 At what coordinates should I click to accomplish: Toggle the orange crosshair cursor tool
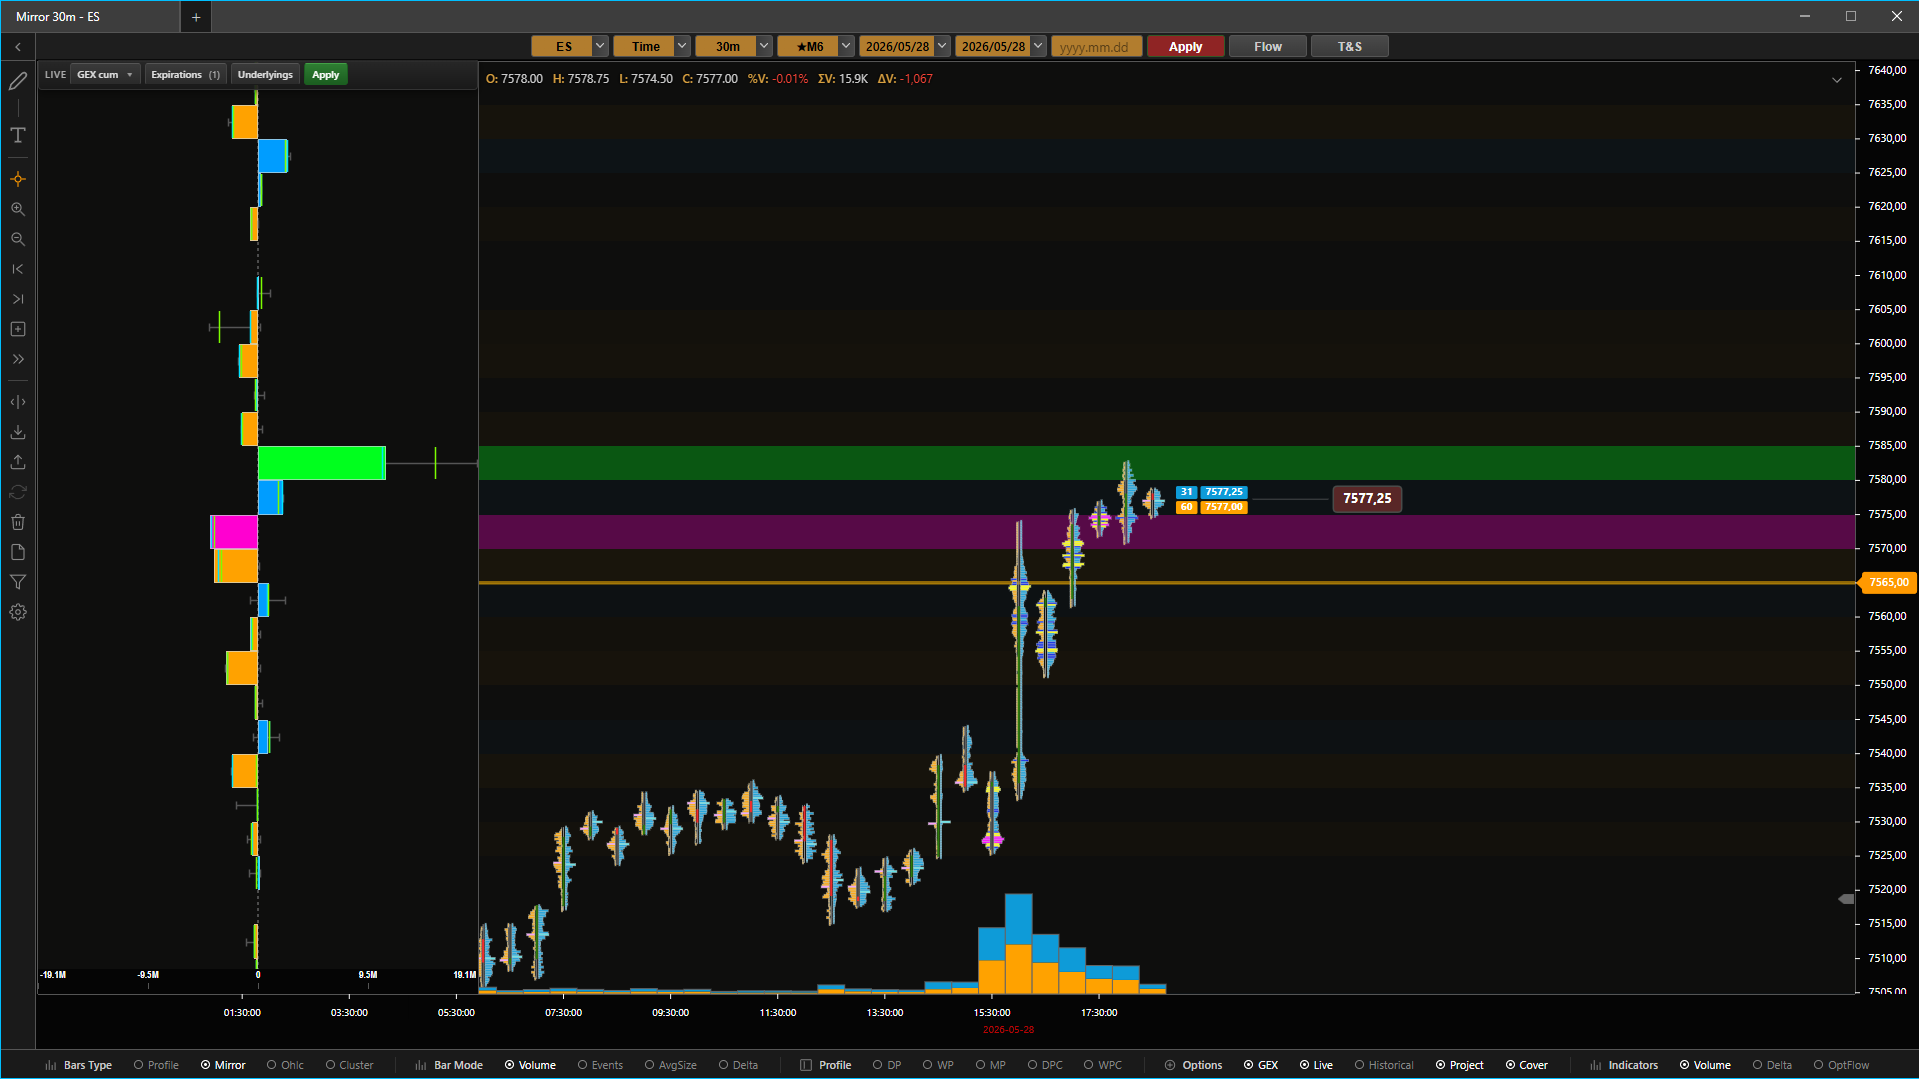tap(18, 179)
